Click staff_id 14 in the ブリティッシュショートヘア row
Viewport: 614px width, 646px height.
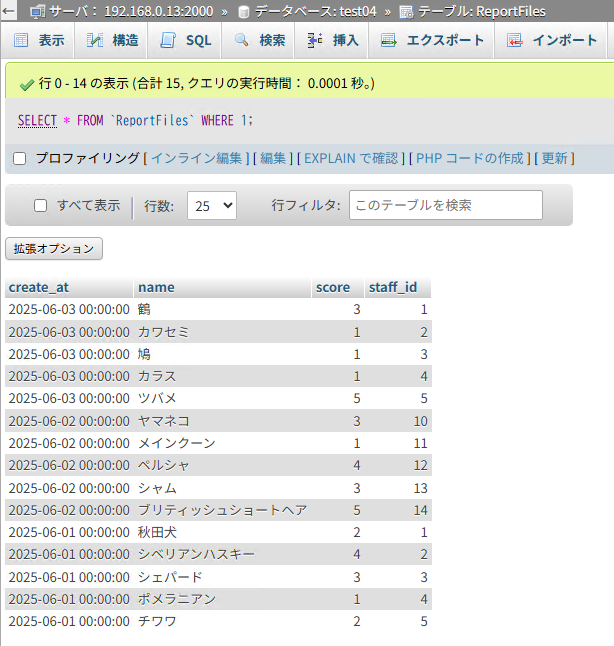(420, 510)
